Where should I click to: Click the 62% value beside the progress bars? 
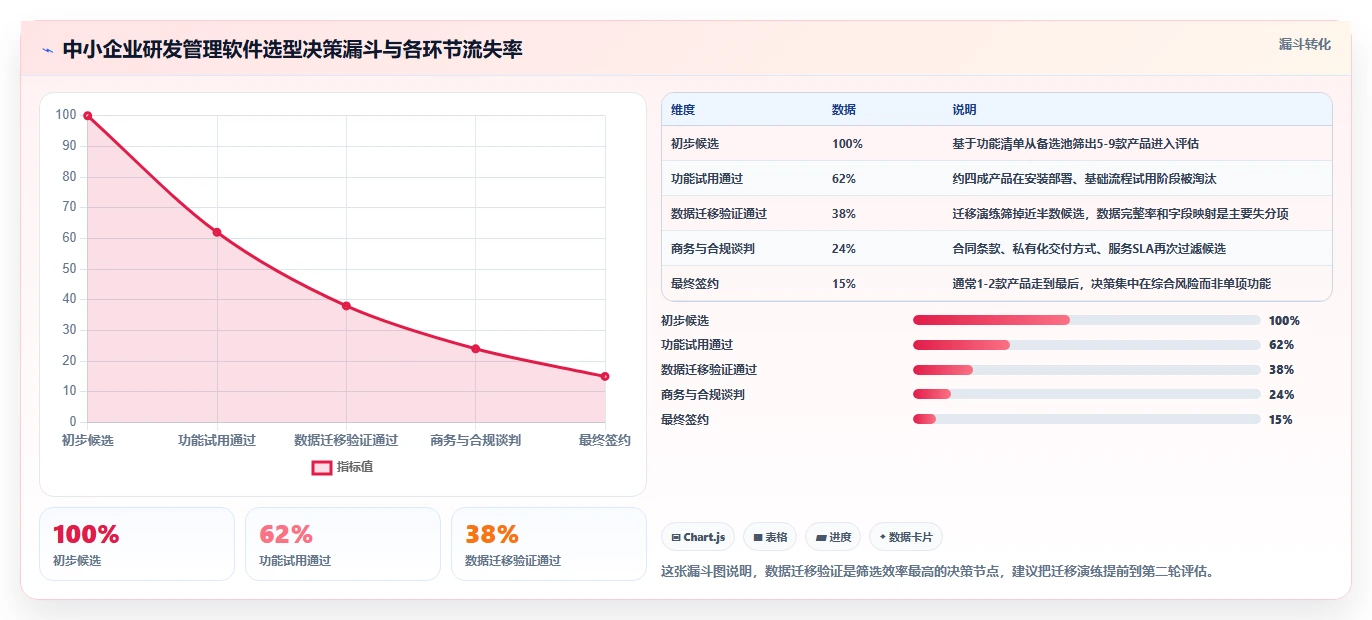pyautogui.click(x=1281, y=345)
